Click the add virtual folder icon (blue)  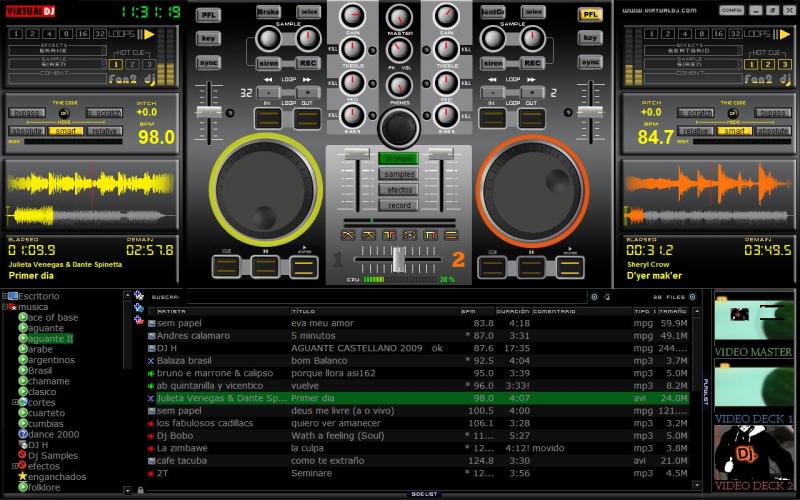[139, 307]
